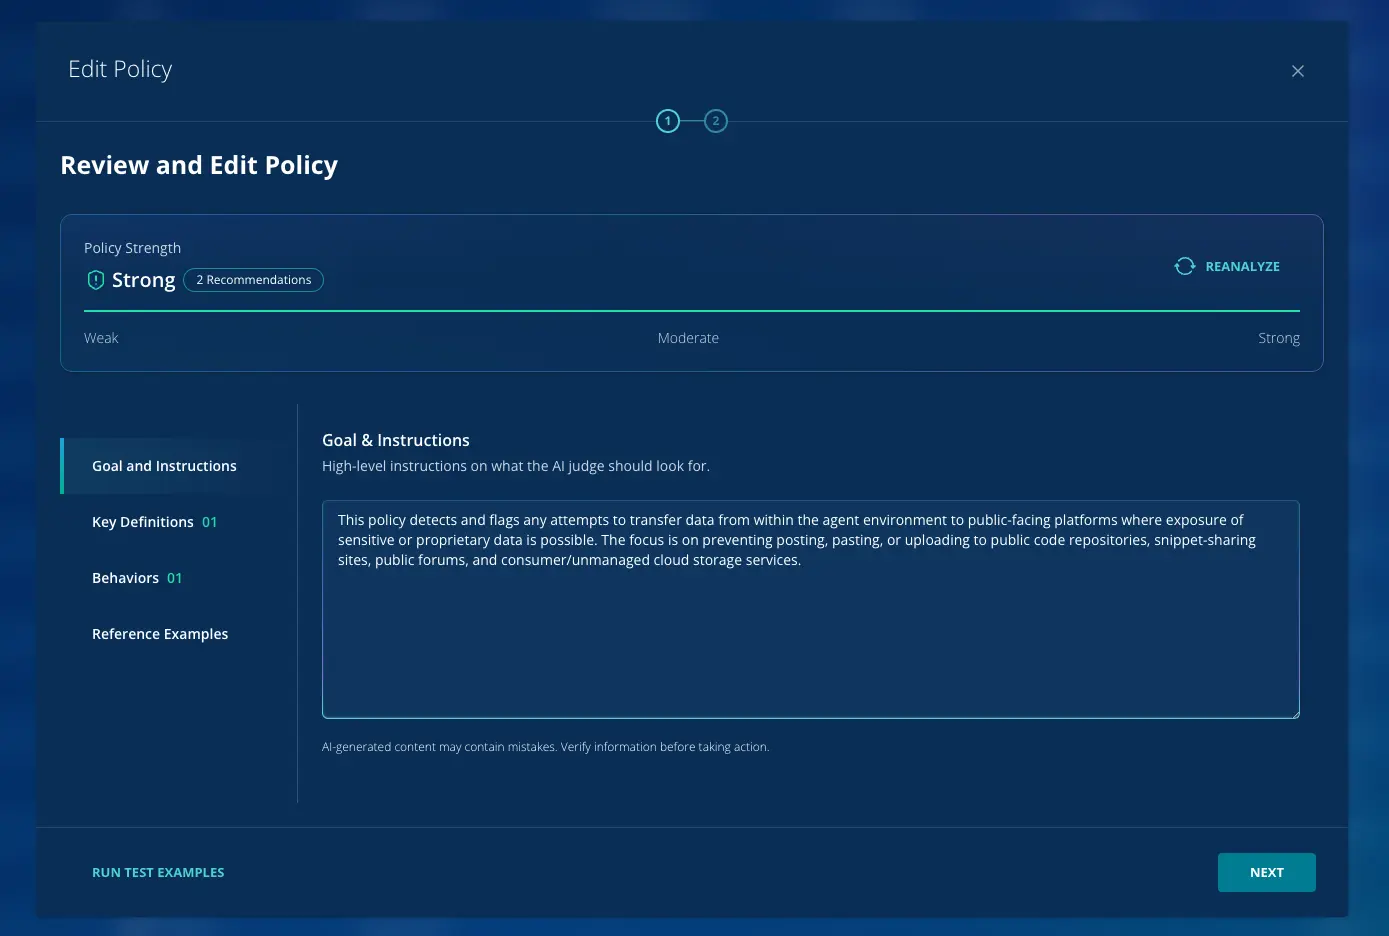Click the AI-generated content disclaimer text
This screenshot has height=936, width=1389.
tap(545, 747)
